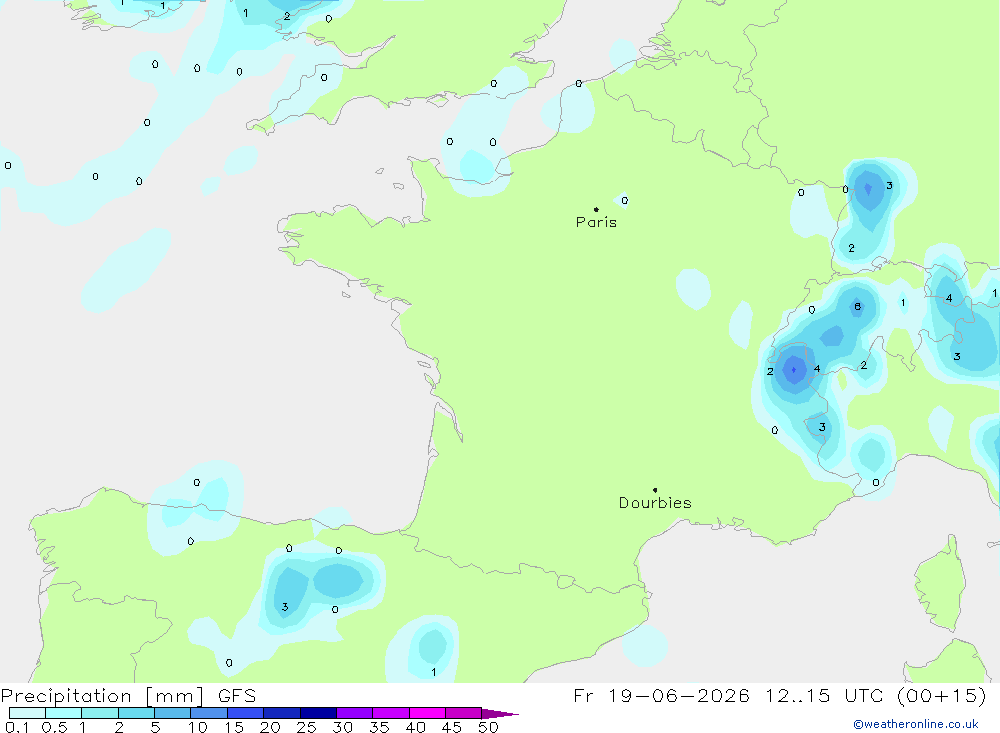Screen dimensions: 1000x733
Task: Click the "3" precipitation value over northern Spain
Action: tap(285, 607)
